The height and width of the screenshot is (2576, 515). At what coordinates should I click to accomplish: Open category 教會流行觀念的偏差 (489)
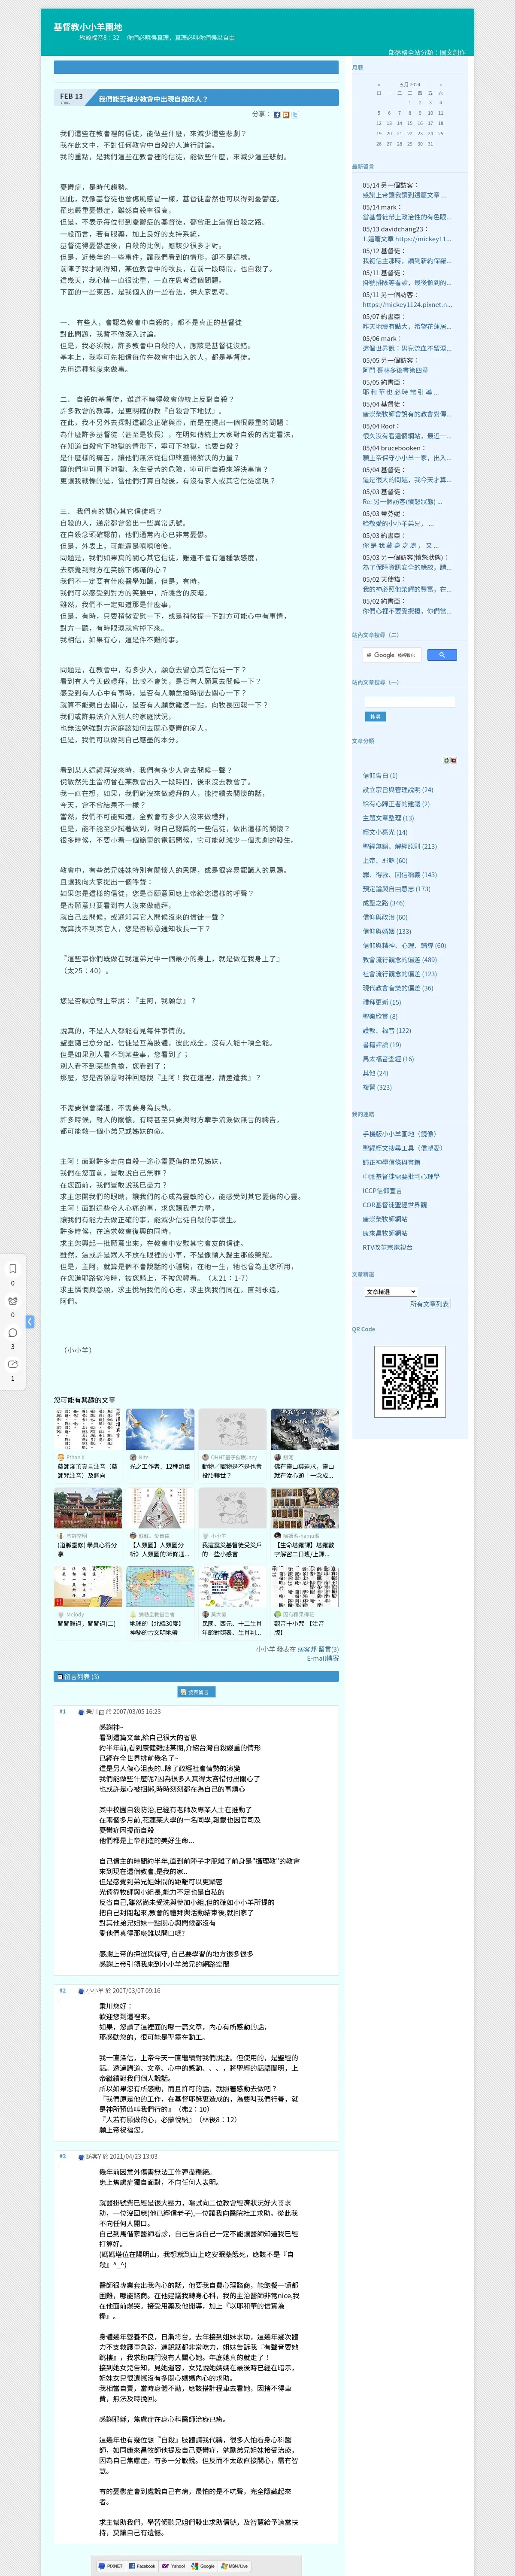400,959
